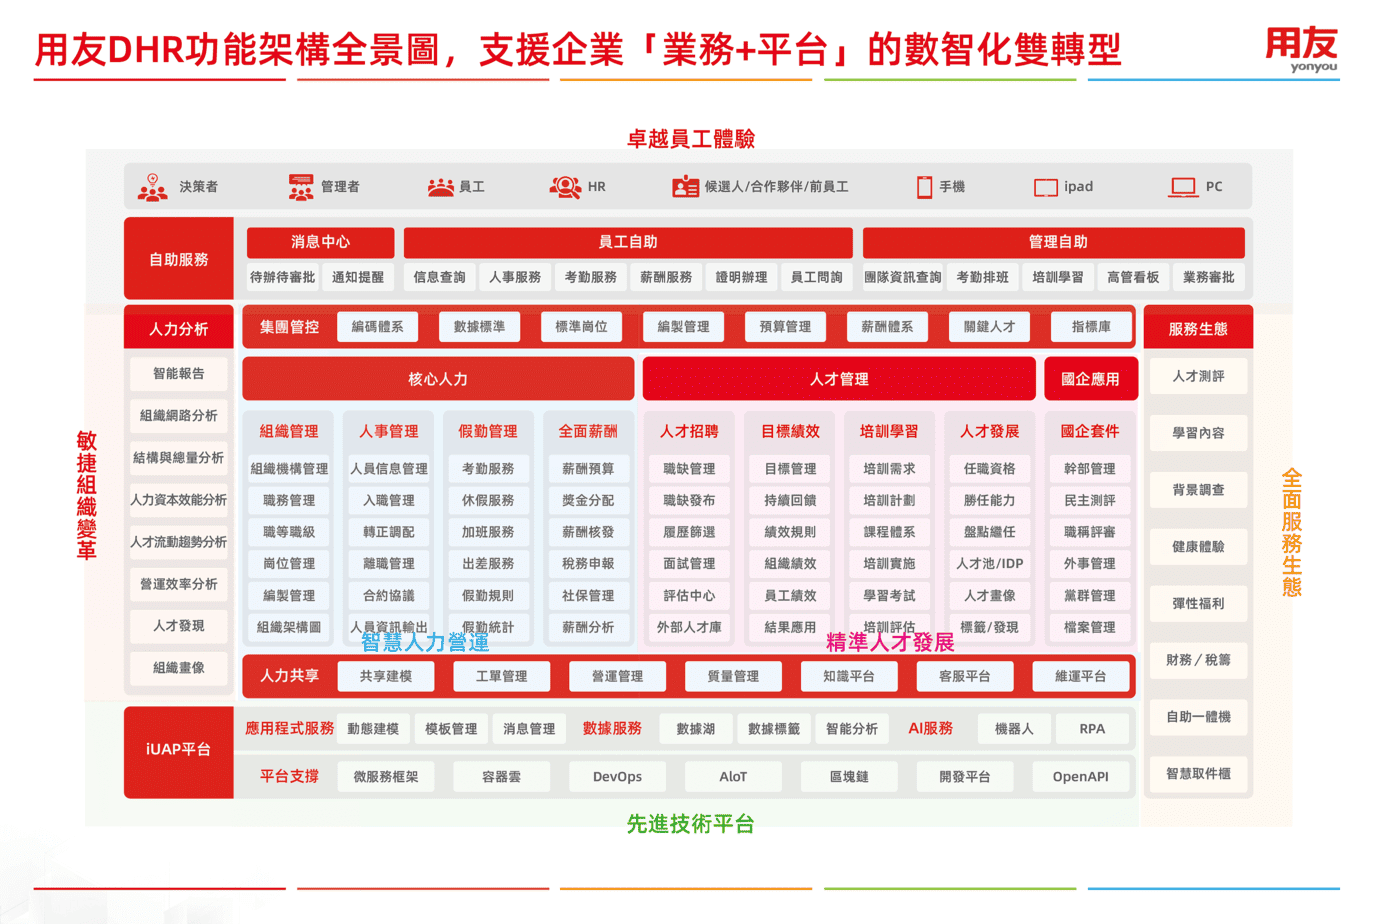The width and height of the screenshot is (1386, 924).
Task: Click the 人才測評 ecosystem item
Action: tap(1198, 376)
